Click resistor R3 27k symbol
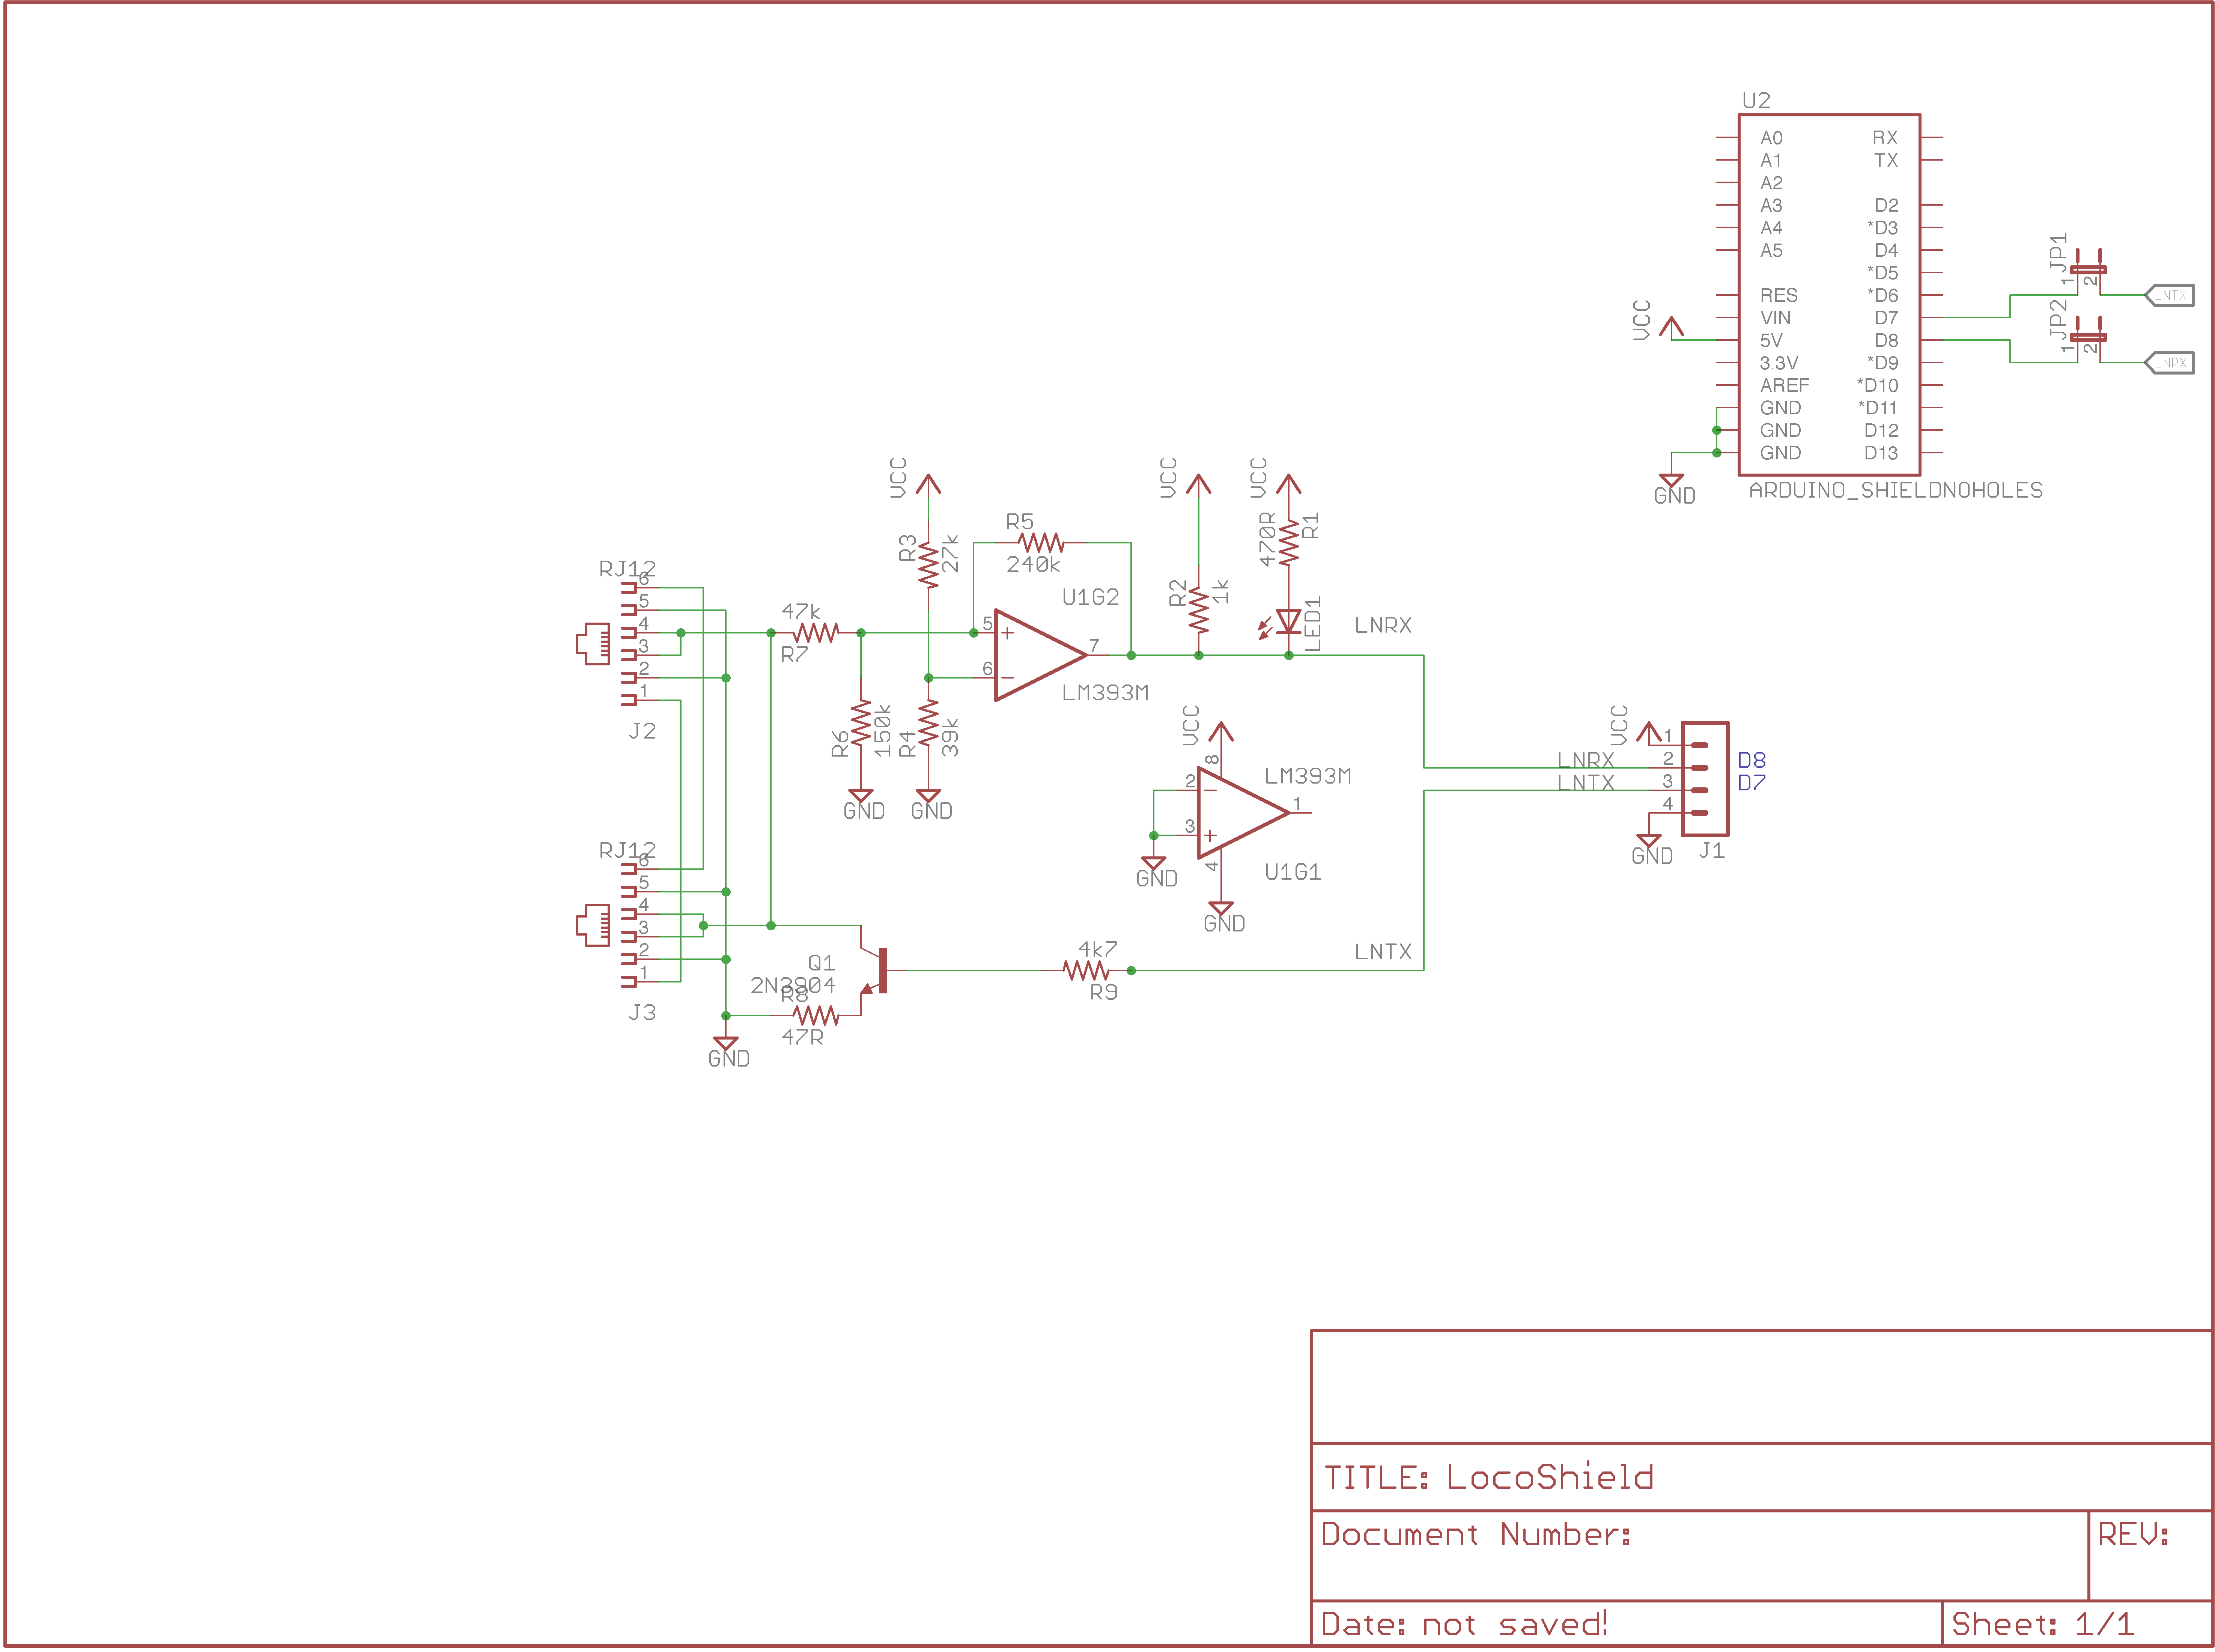Image resolution: width=2215 pixels, height=1652 pixels. point(929,565)
